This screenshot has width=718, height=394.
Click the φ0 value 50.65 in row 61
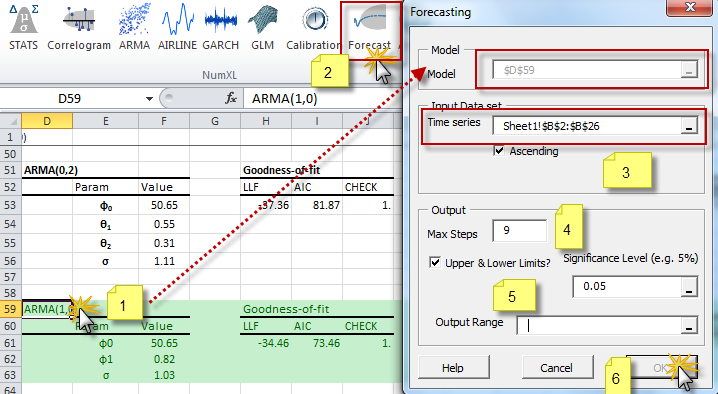pyautogui.click(x=164, y=343)
